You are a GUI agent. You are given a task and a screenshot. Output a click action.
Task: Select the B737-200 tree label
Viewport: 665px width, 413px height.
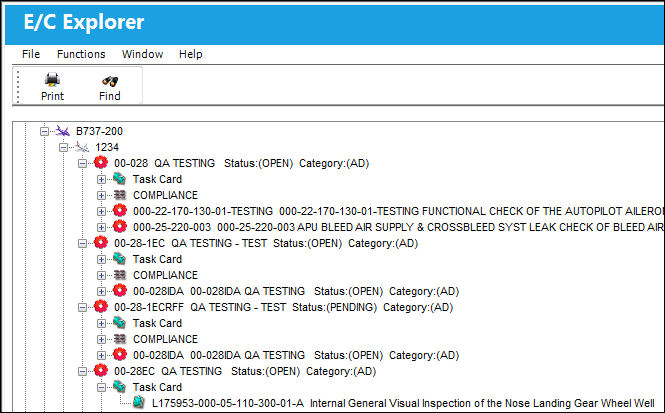click(x=99, y=131)
